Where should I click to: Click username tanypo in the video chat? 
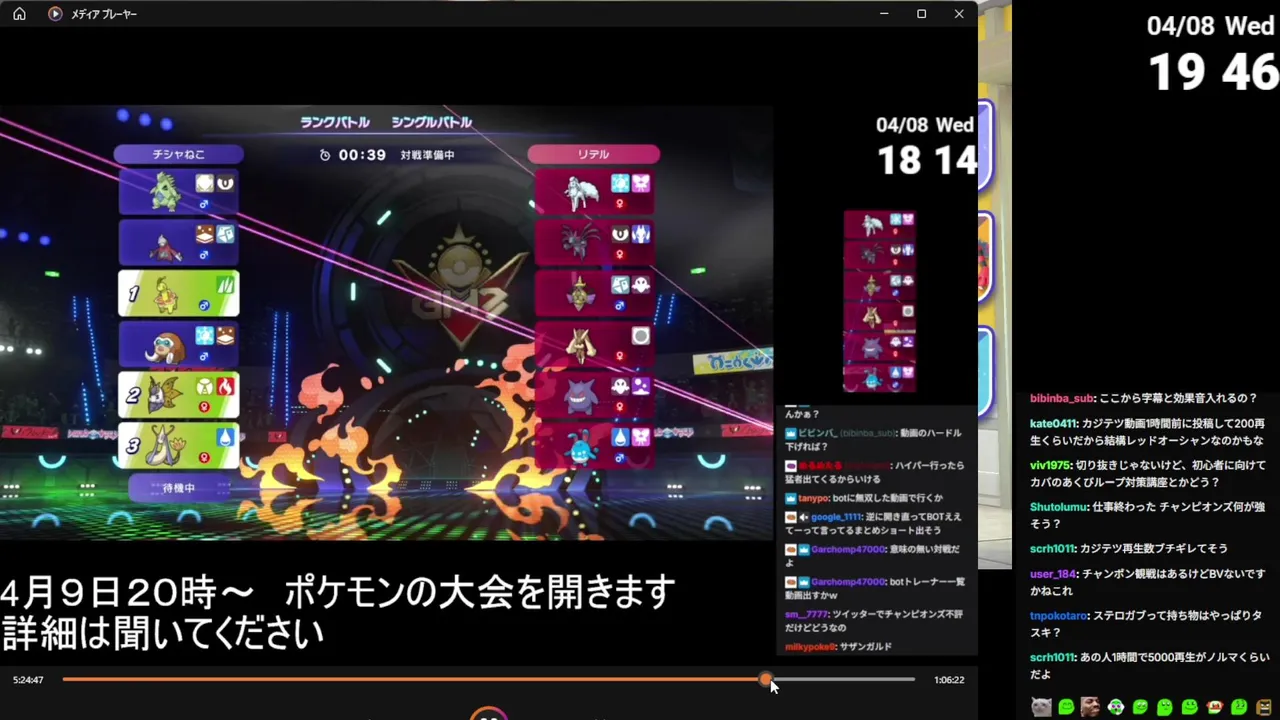pos(814,498)
